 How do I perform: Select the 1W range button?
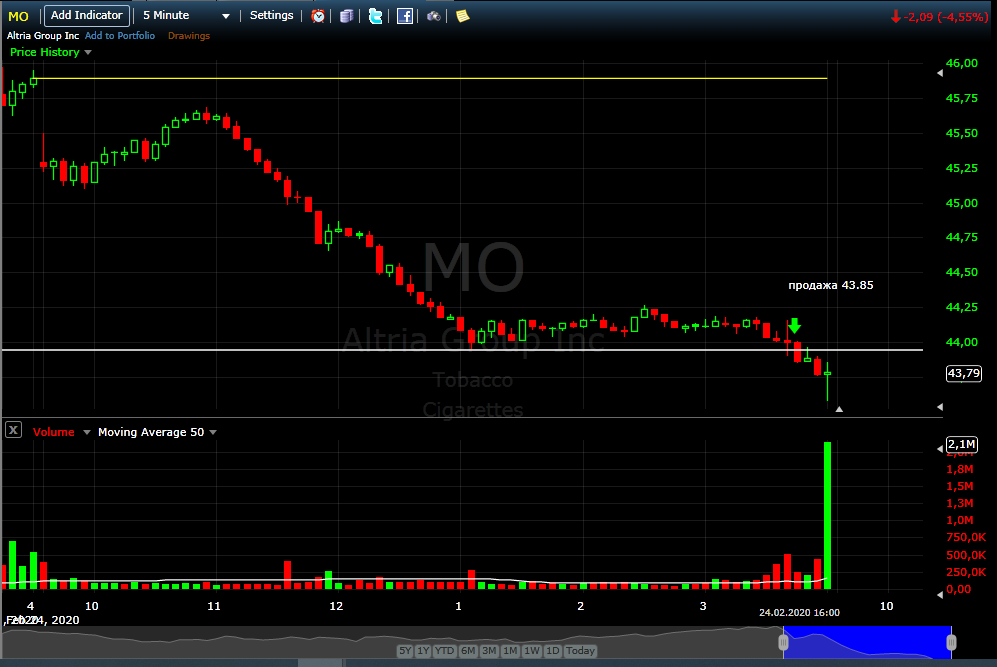(x=532, y=650)
